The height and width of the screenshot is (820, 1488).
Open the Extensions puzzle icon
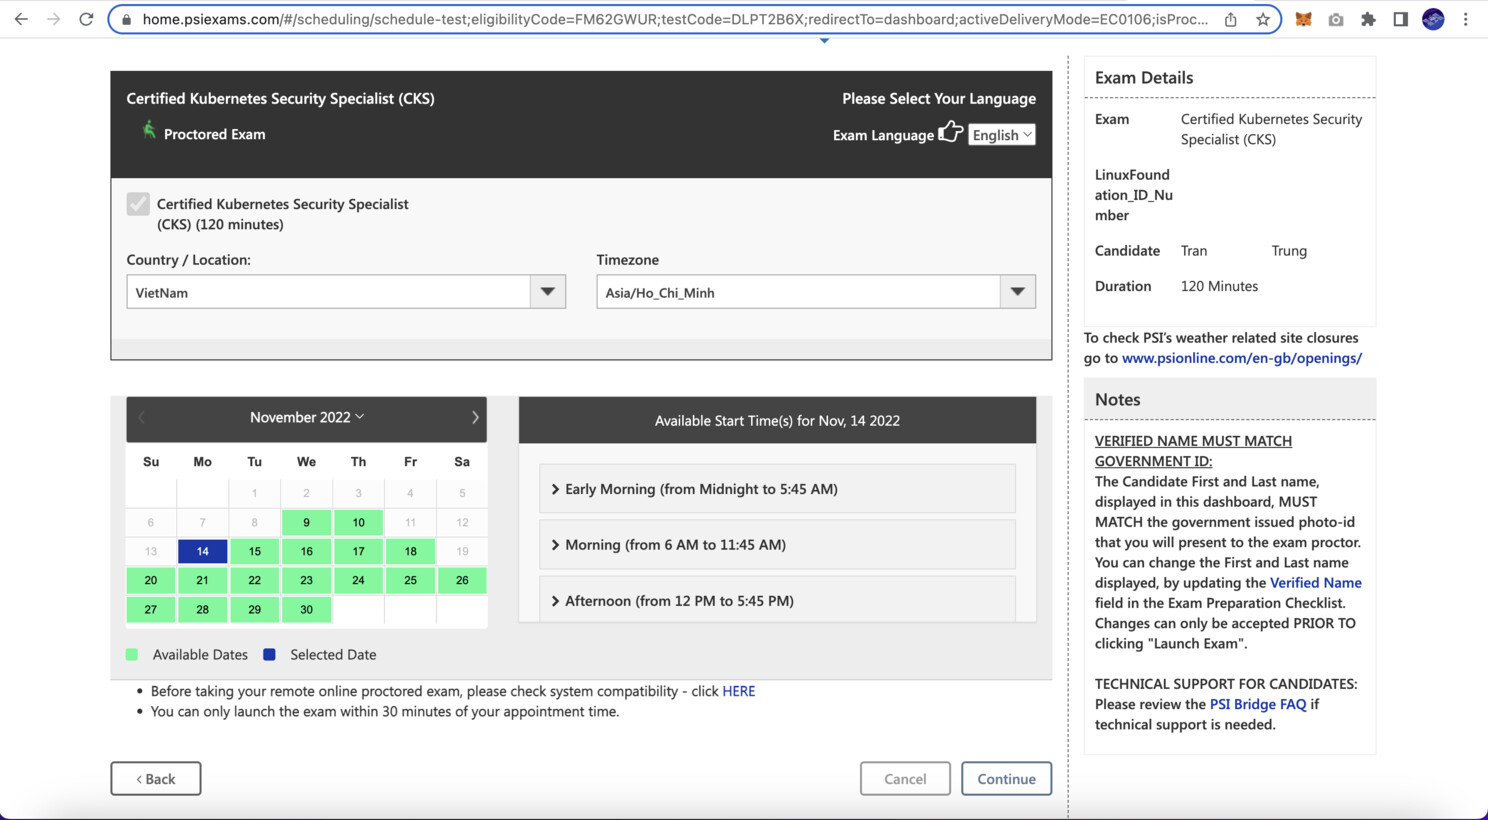pos(1368,19)
